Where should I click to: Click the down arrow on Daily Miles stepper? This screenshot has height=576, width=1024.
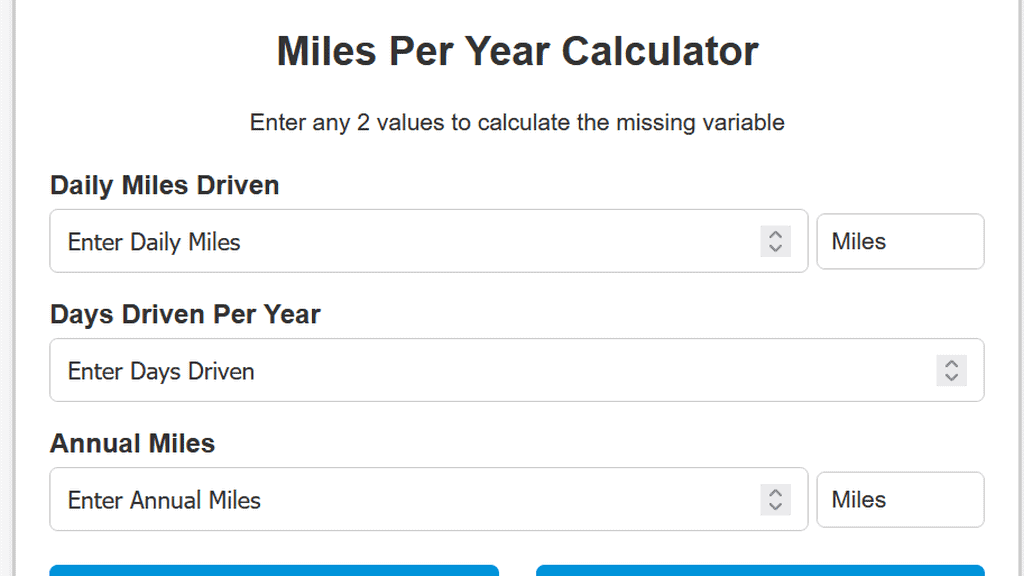[x=776, y=249]
